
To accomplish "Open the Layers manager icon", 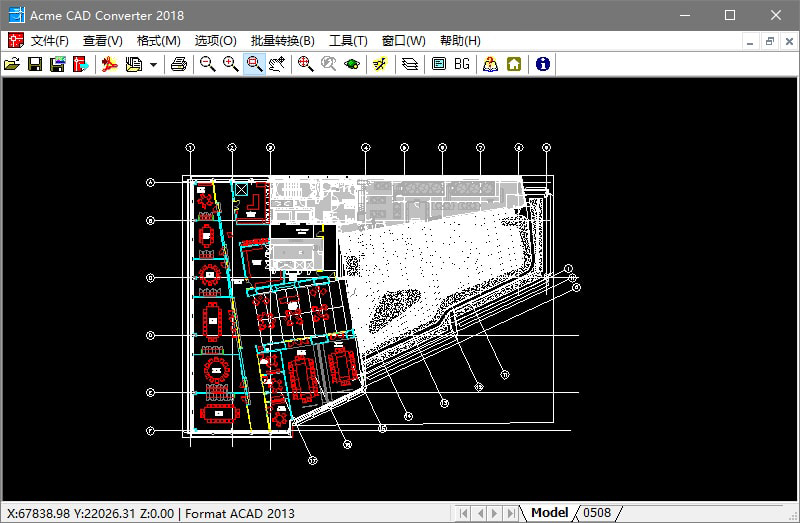I will tap(409, 64).
